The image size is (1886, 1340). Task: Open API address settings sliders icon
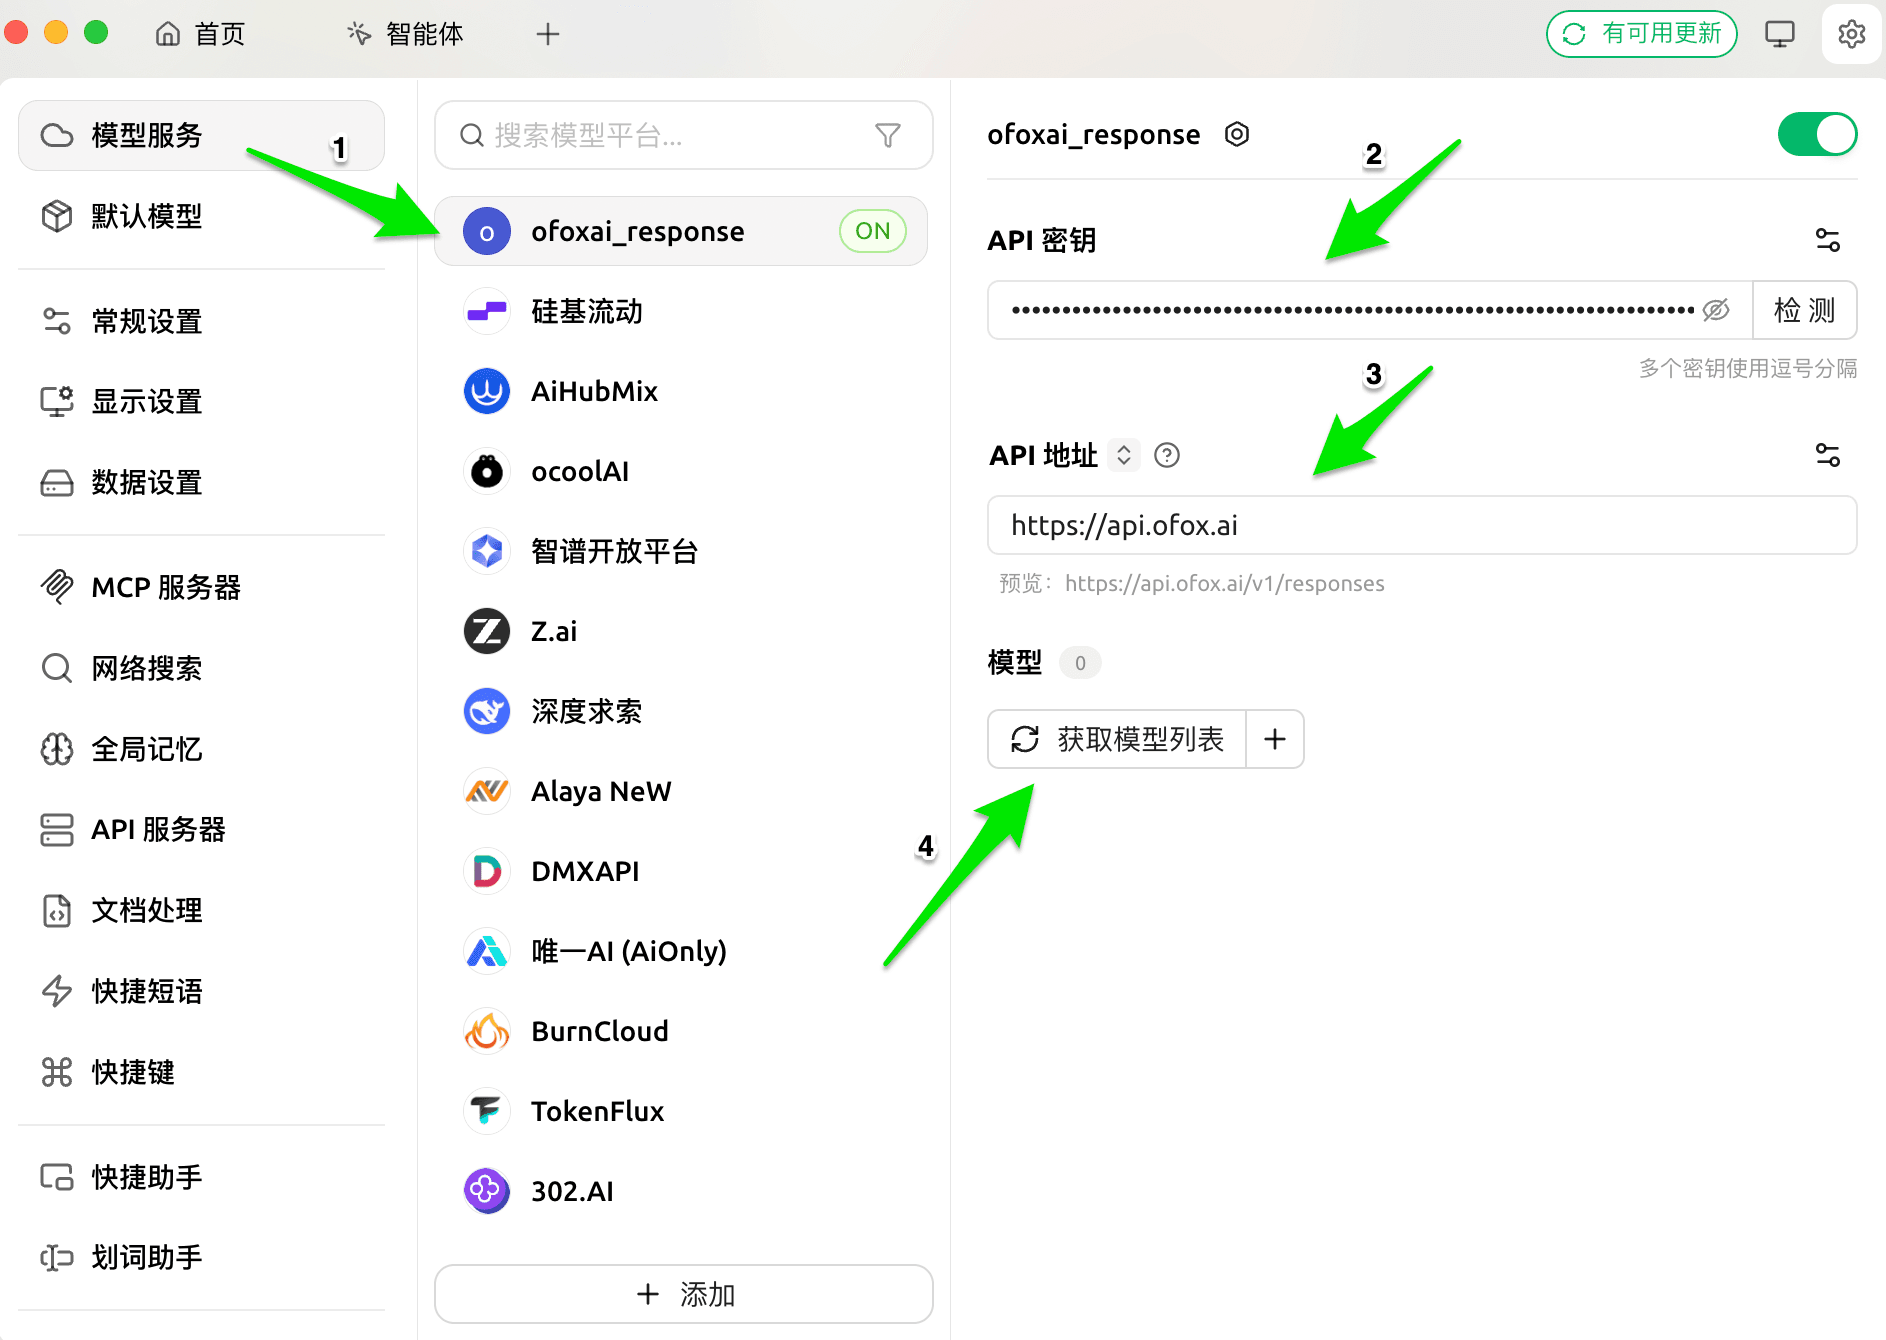pos(1827,455)
